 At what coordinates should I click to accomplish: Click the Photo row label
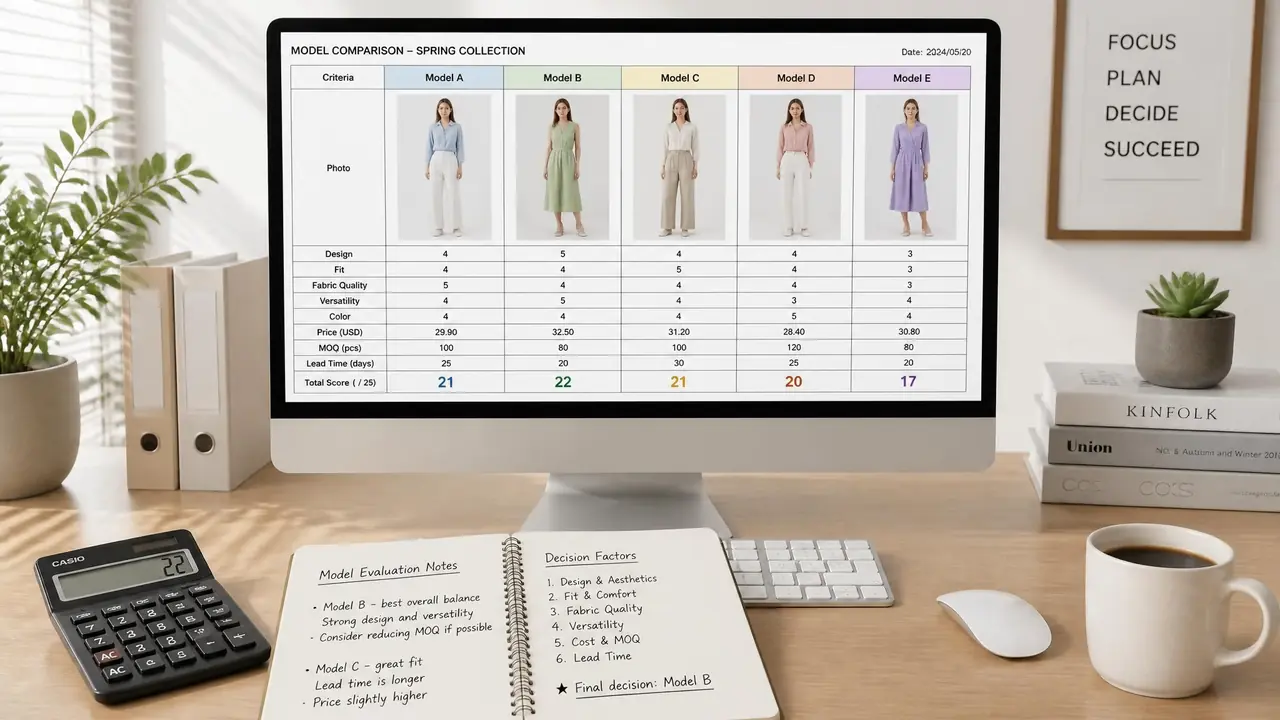pyautogui.click(x=338, y=168)
